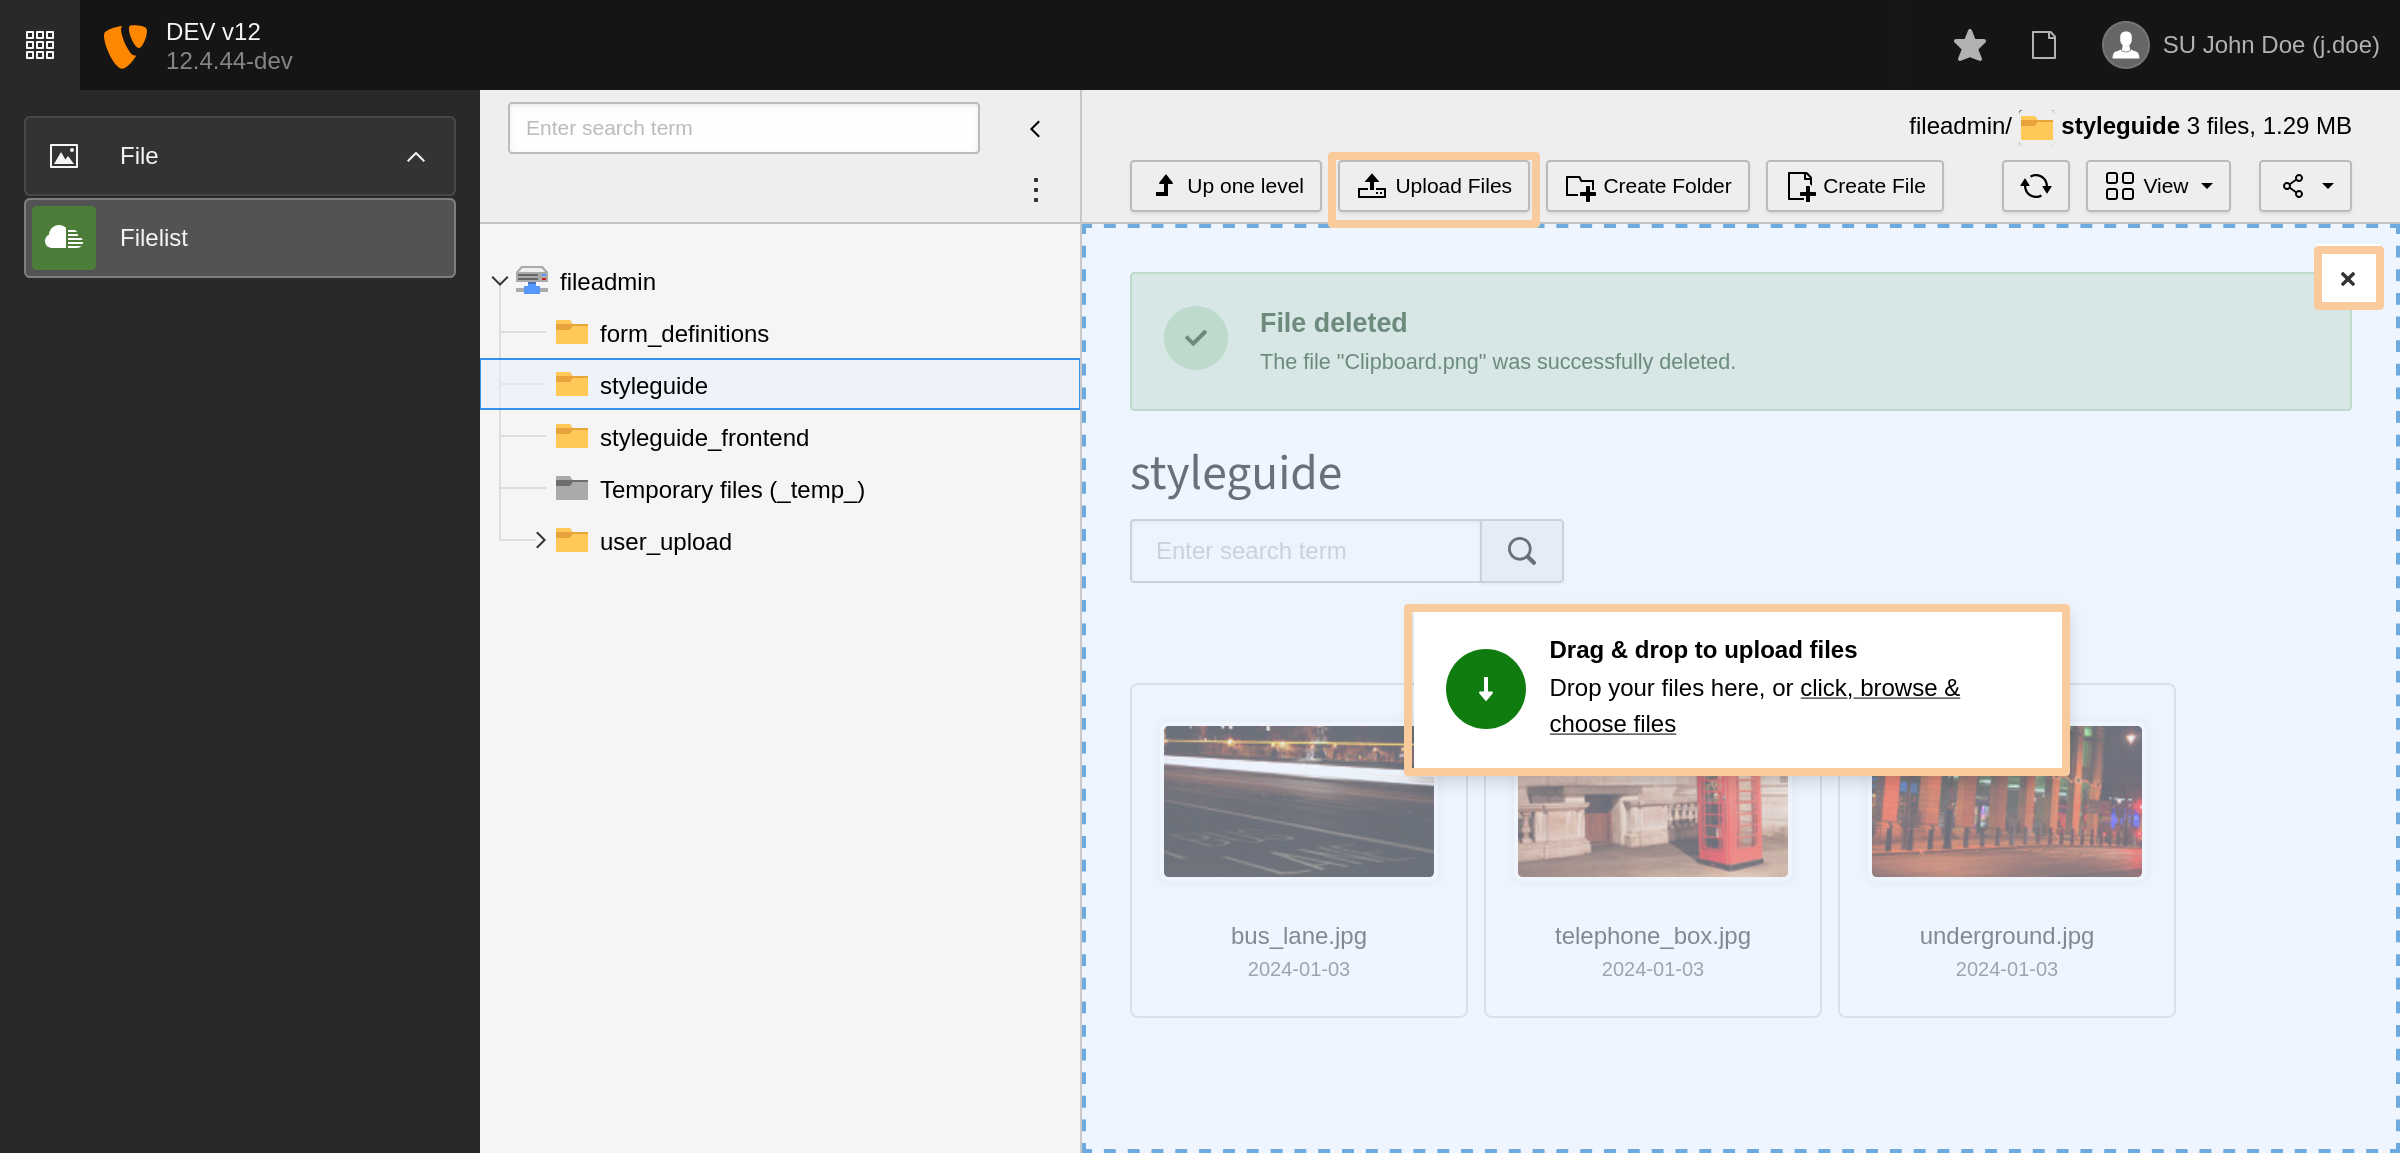The width and height of the screenshot is (2400, 1154).
Task: Click the Upload Files button
Action: 1433,186
